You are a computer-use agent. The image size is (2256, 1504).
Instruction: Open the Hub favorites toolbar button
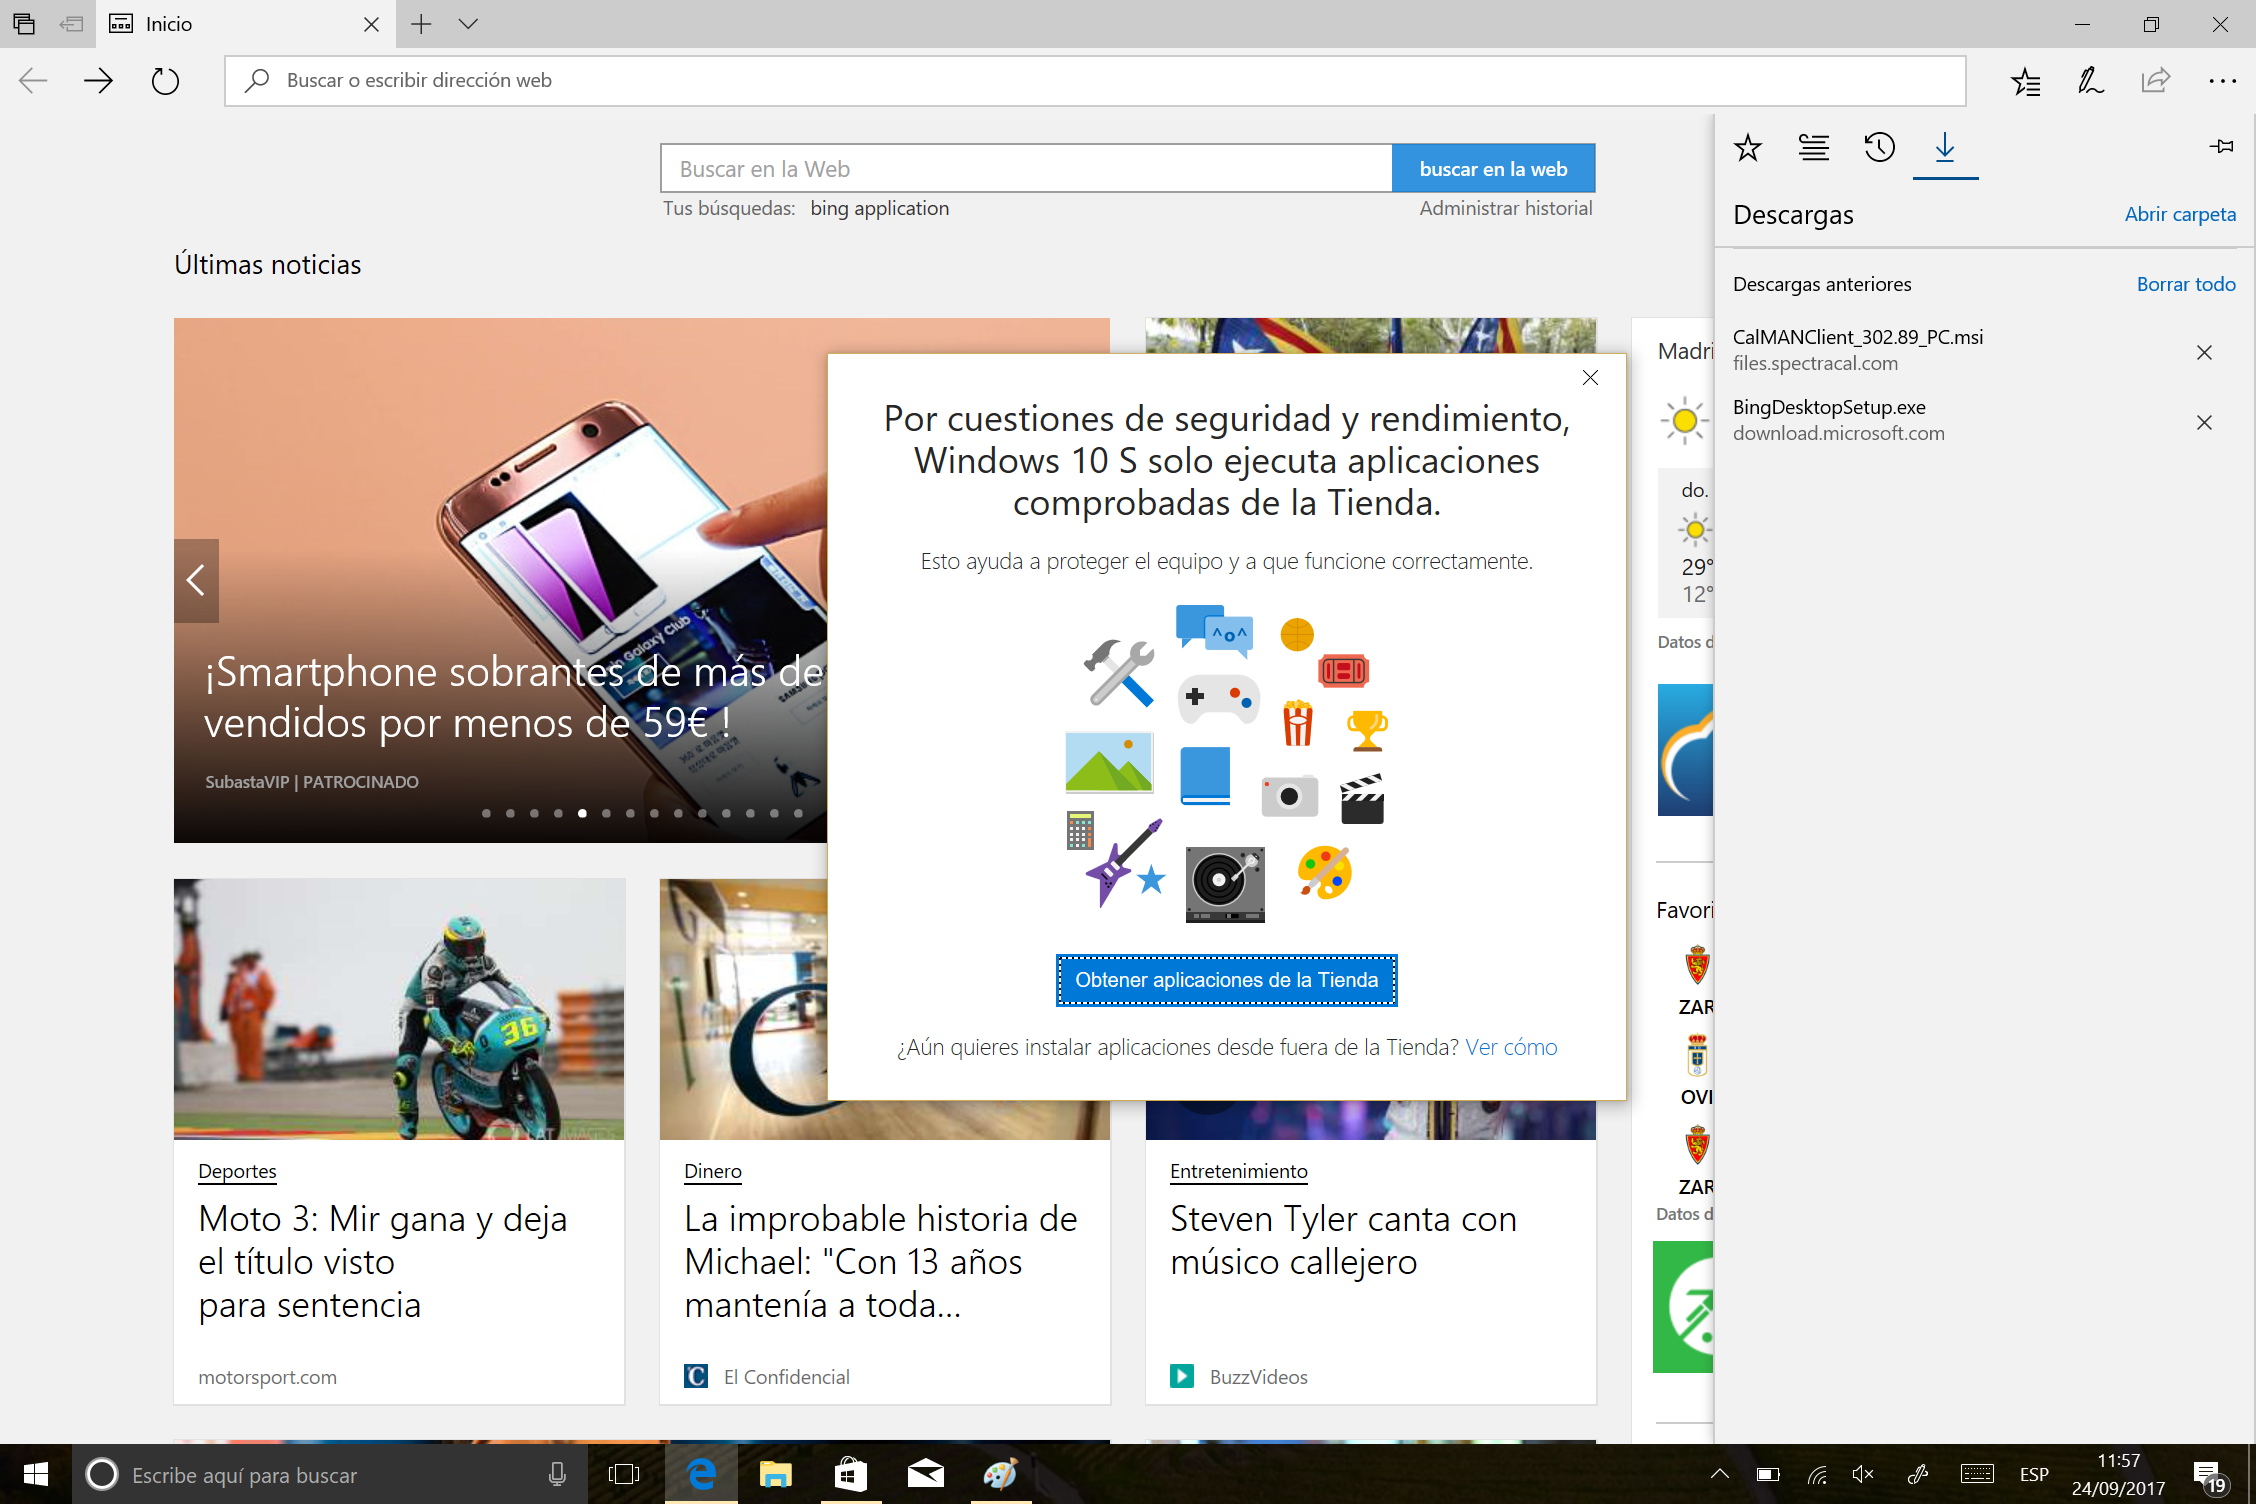click(x=2025, y=81)
